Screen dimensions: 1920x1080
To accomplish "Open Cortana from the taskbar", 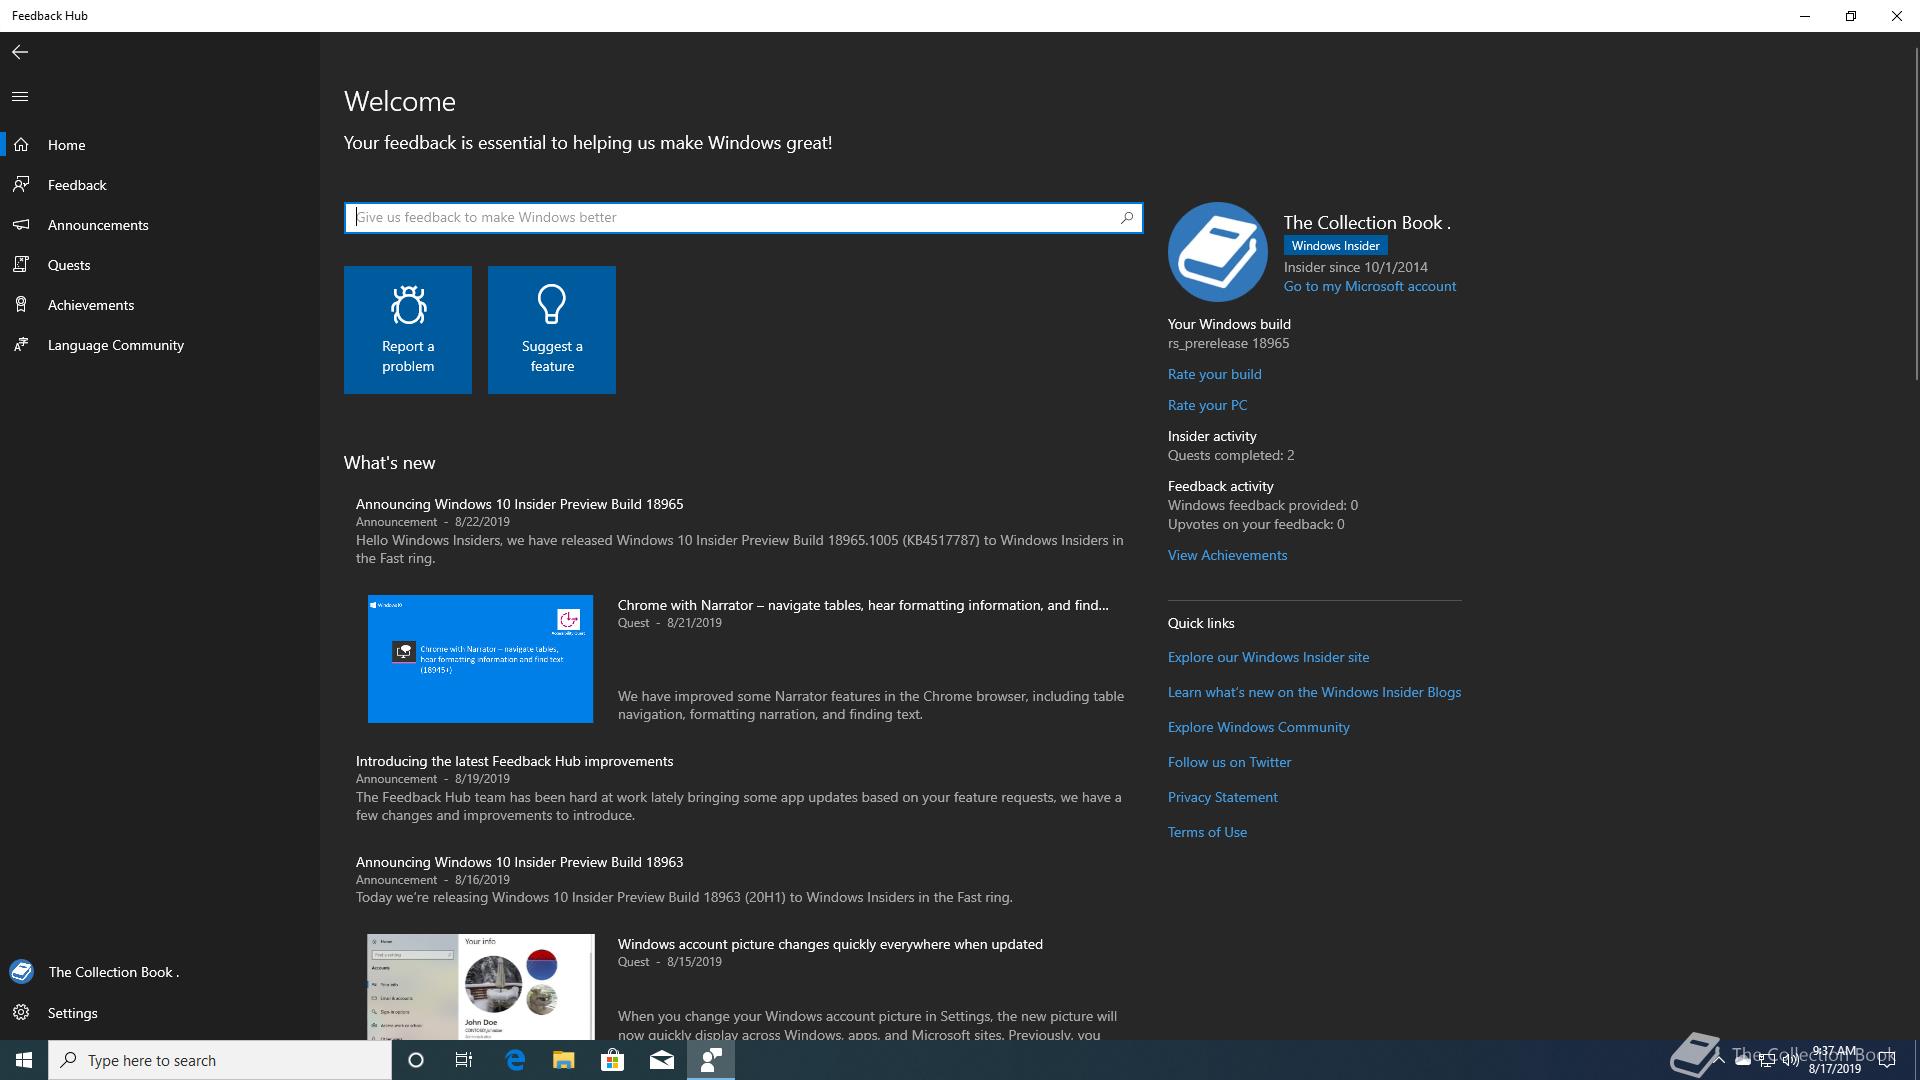I will point(416,1060).
